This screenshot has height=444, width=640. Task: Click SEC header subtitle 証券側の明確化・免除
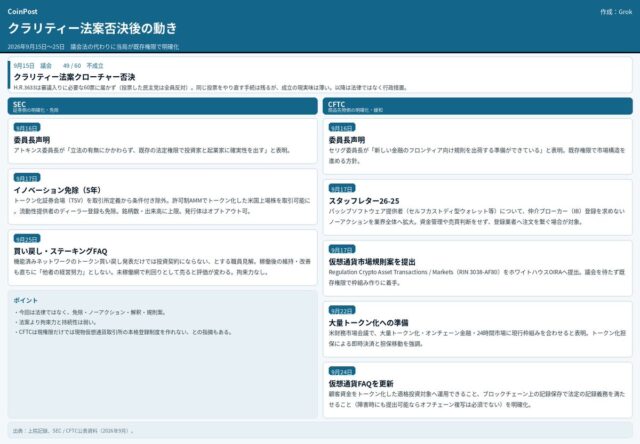tap(36, 110)
